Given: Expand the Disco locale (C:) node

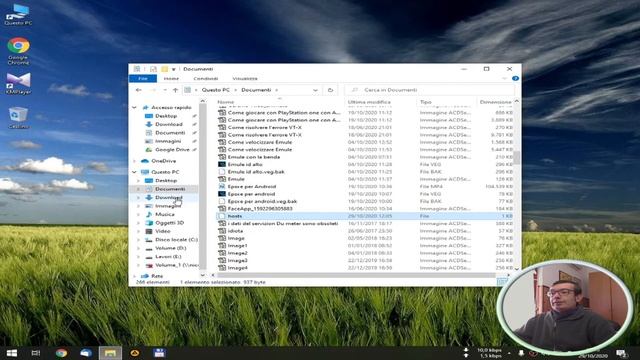Looking at the screenshot, I should pos(138,240).
